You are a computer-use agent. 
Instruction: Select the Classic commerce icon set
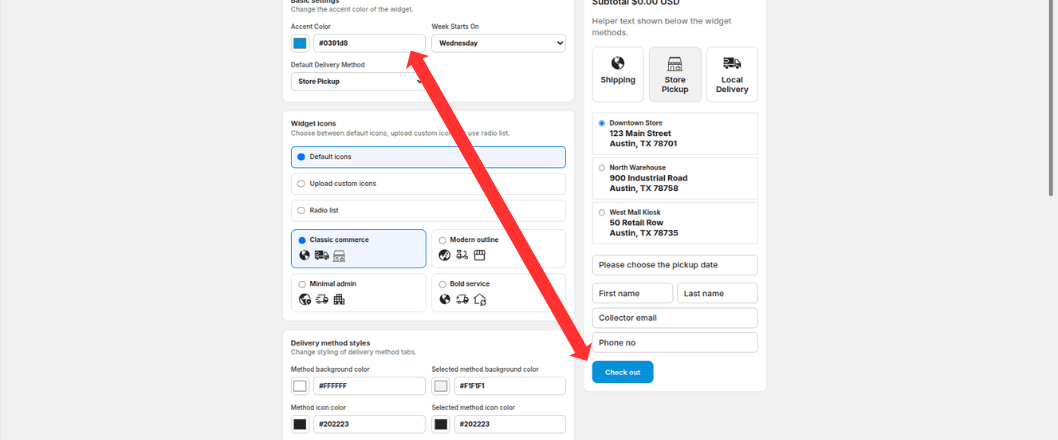tap(358, 249)
